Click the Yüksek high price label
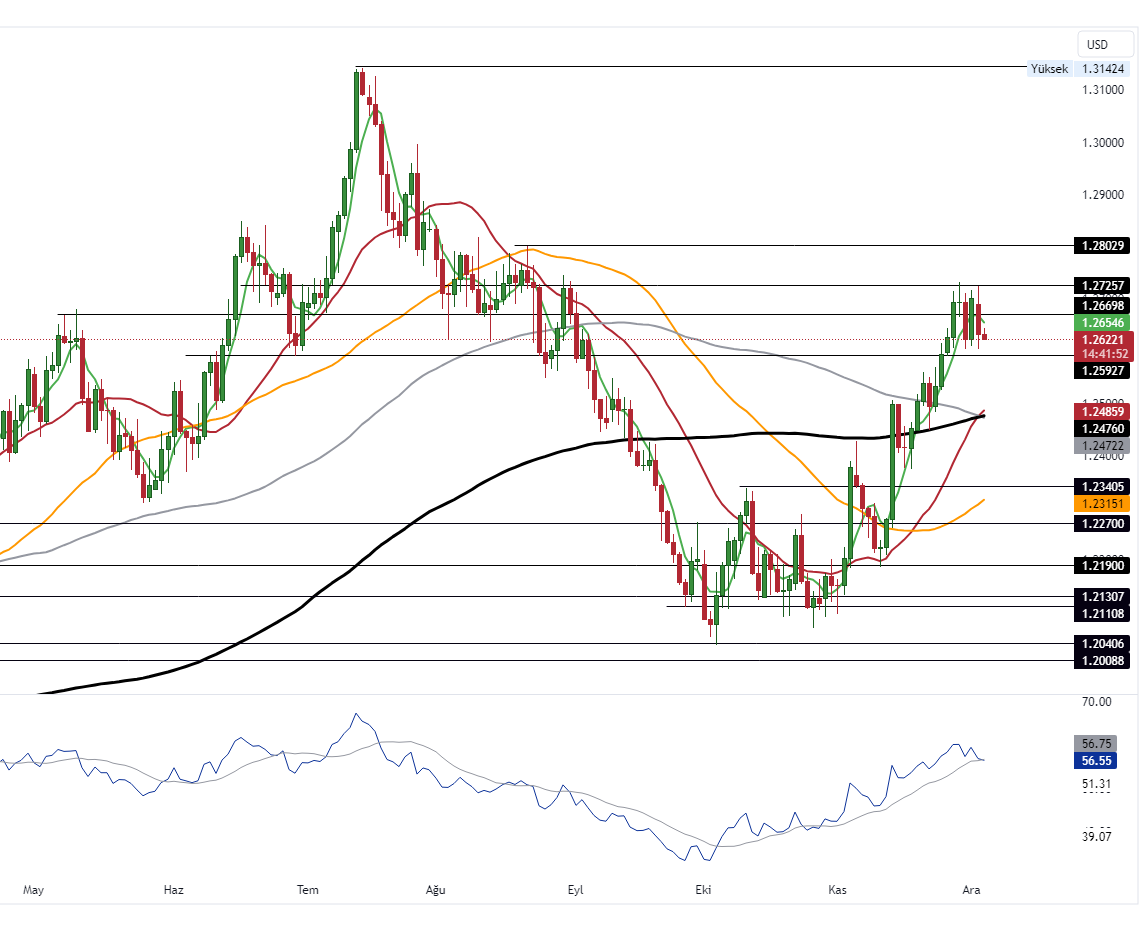 1049,69
